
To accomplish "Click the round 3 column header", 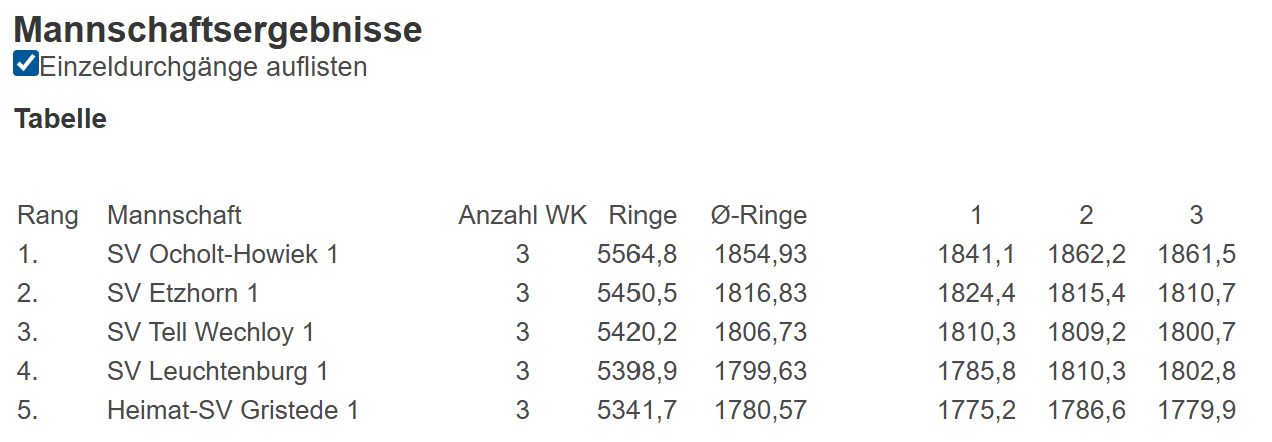I will tap(1196, 215).
